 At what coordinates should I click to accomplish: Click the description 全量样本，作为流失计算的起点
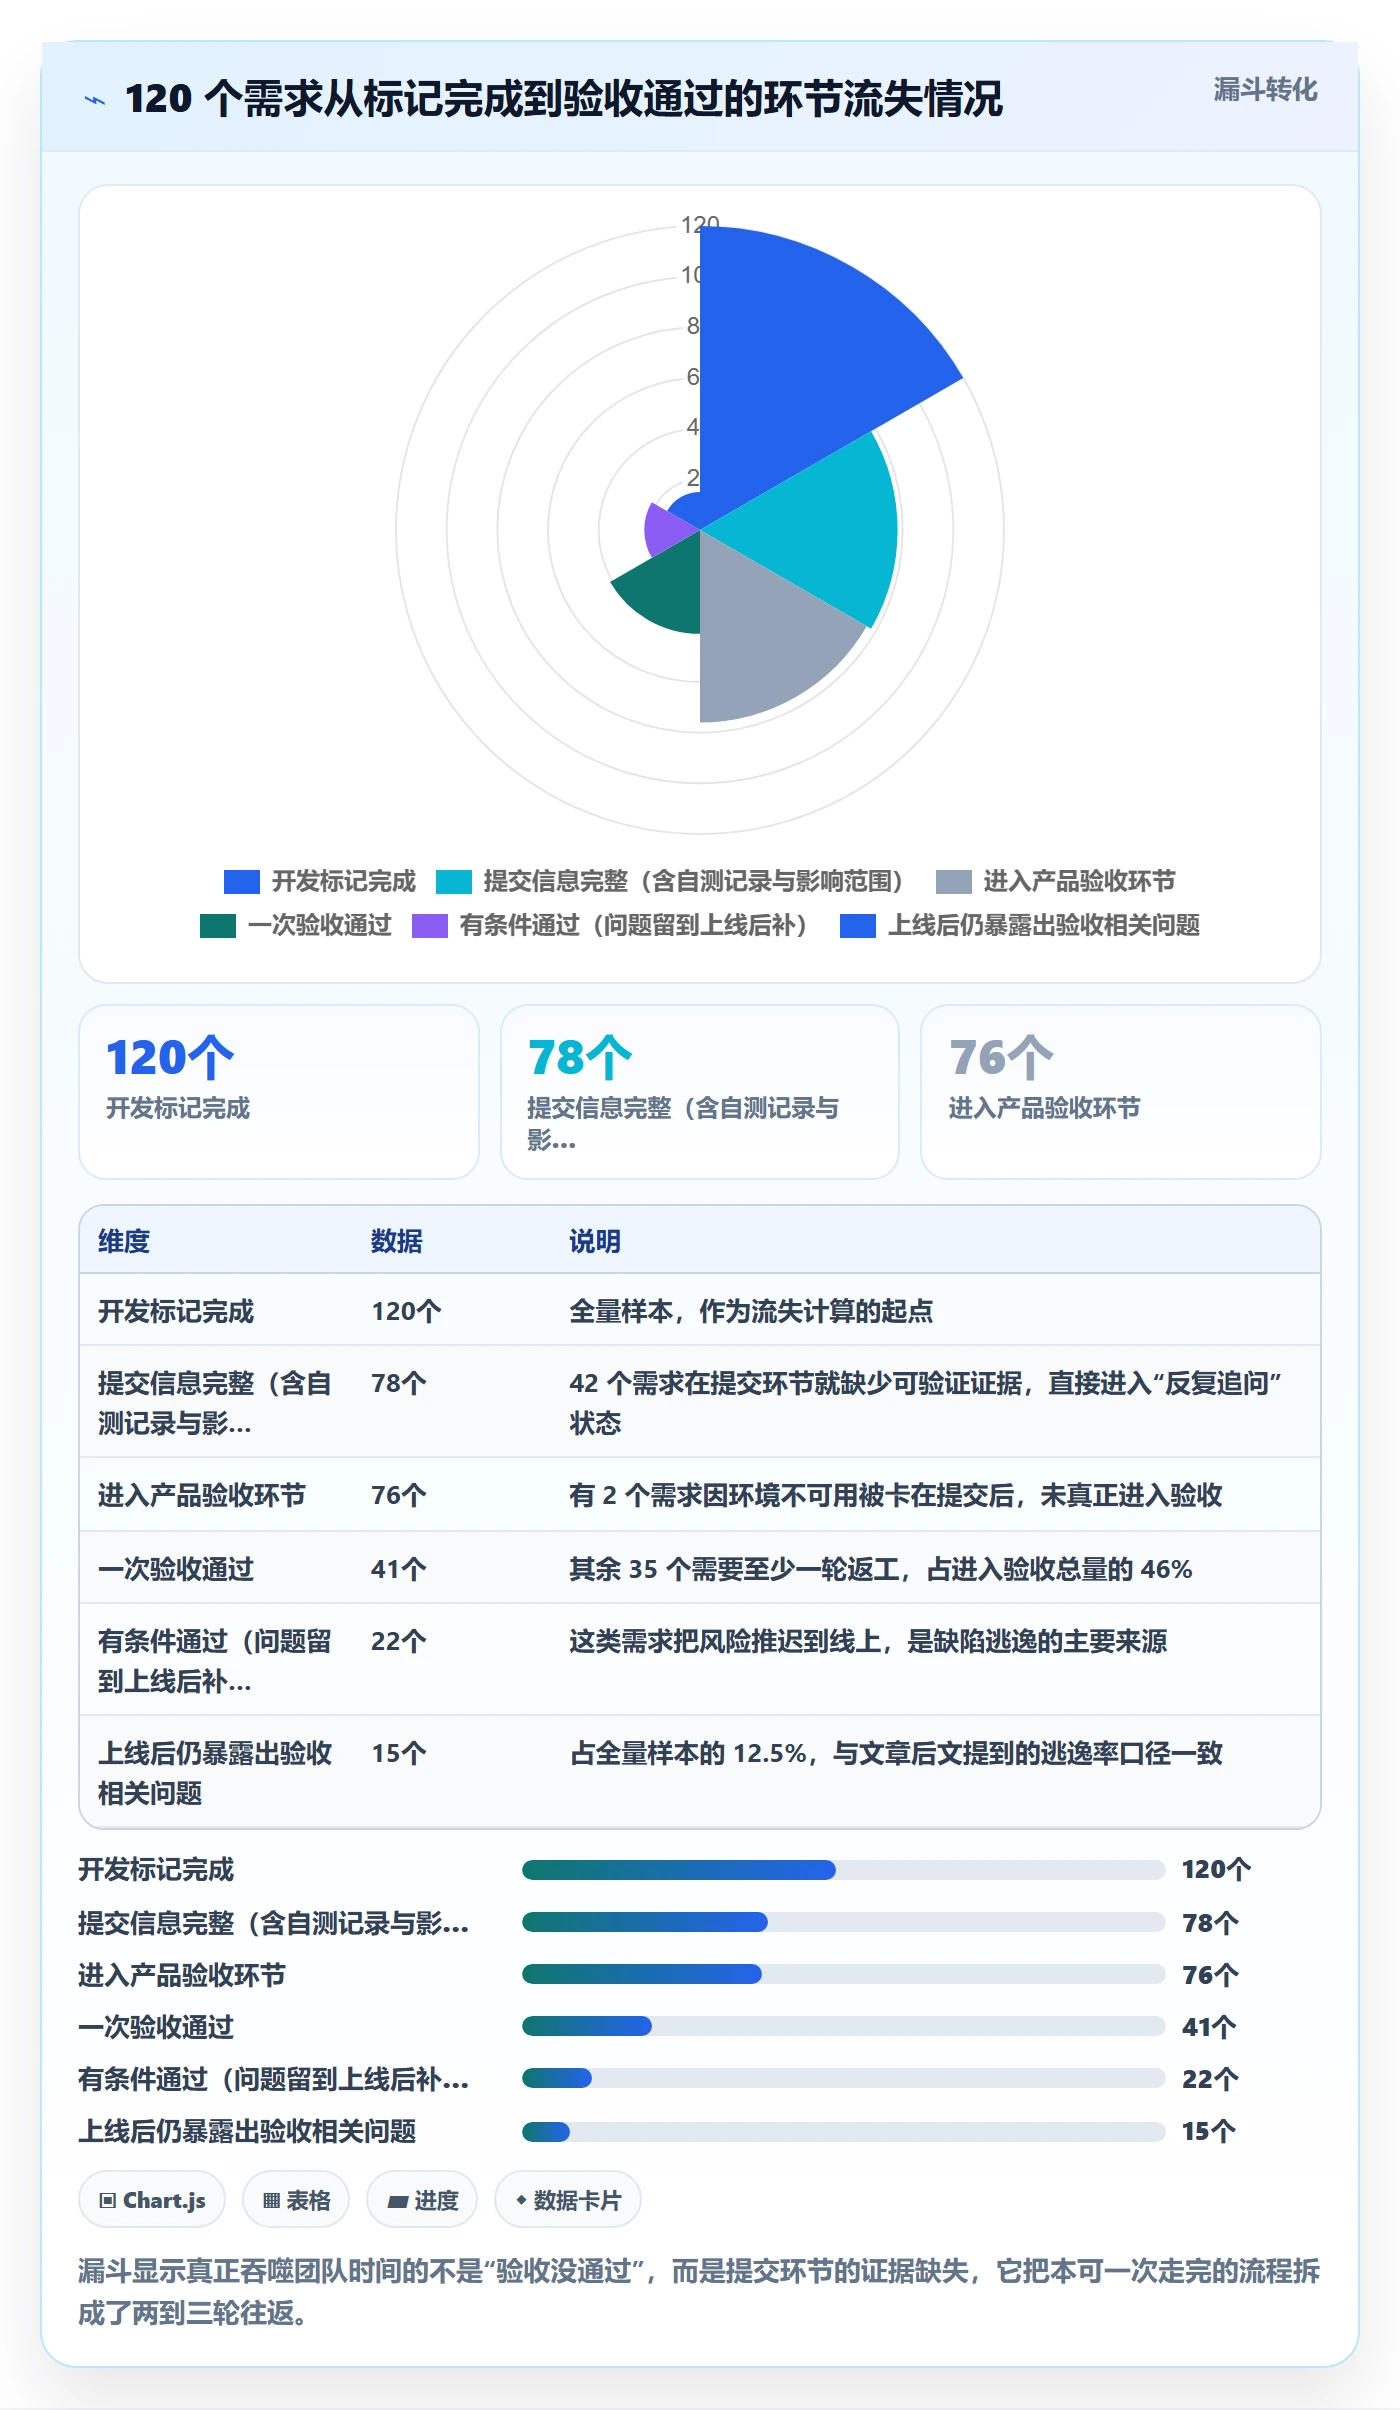[x=751, y=1311]
